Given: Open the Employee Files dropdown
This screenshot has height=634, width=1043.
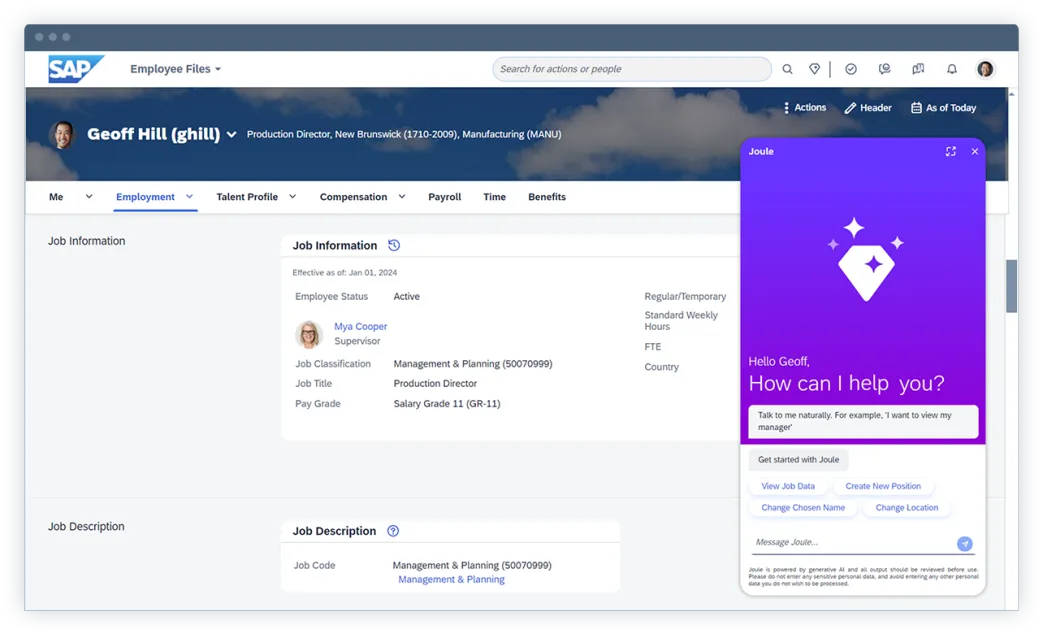Looking at the screenshot, I should click(x=176, y=69).
